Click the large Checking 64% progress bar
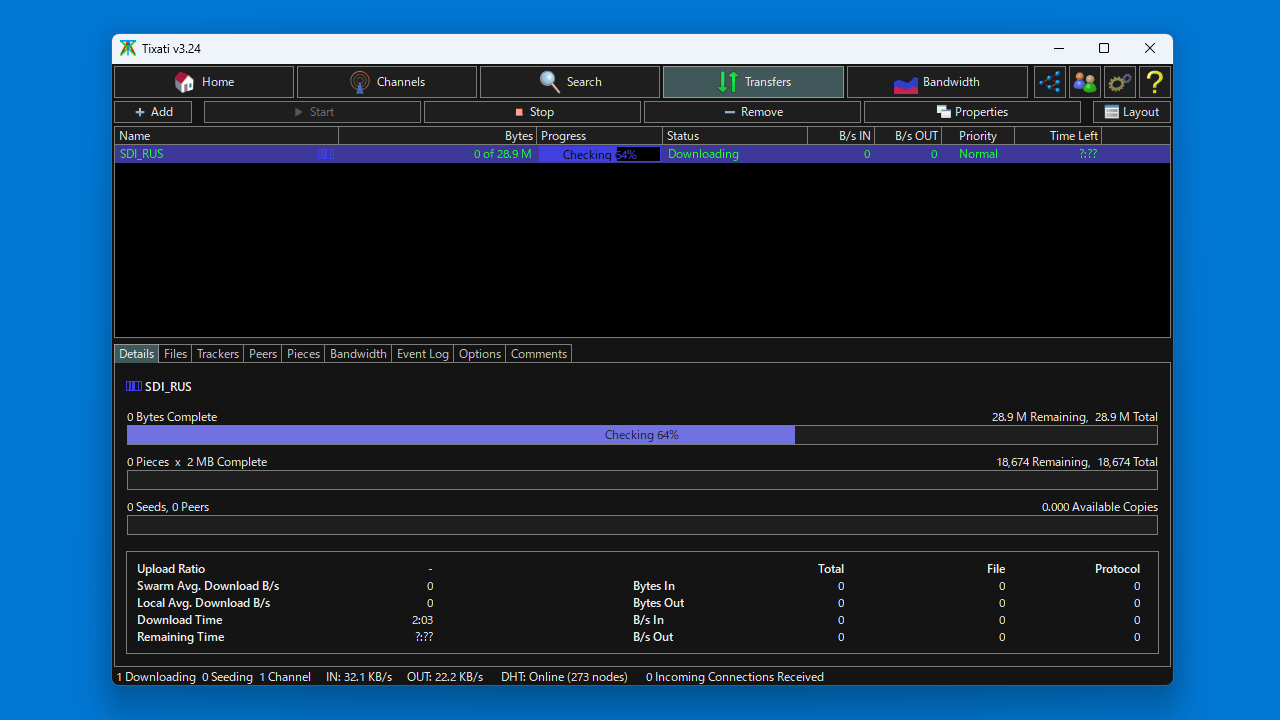 pyautogui.click(x=642, y=435)
